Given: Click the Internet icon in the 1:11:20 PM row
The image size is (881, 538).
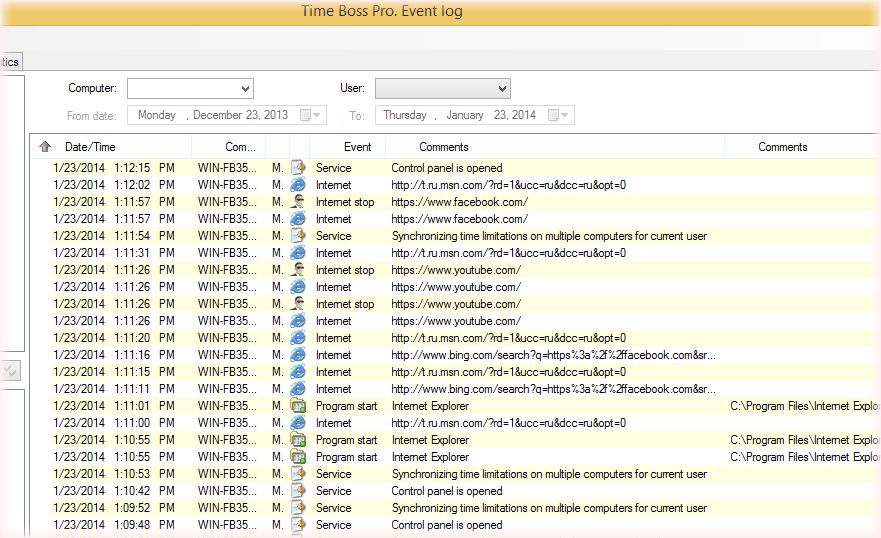Looking at the screenshot, I should (298, 338).
